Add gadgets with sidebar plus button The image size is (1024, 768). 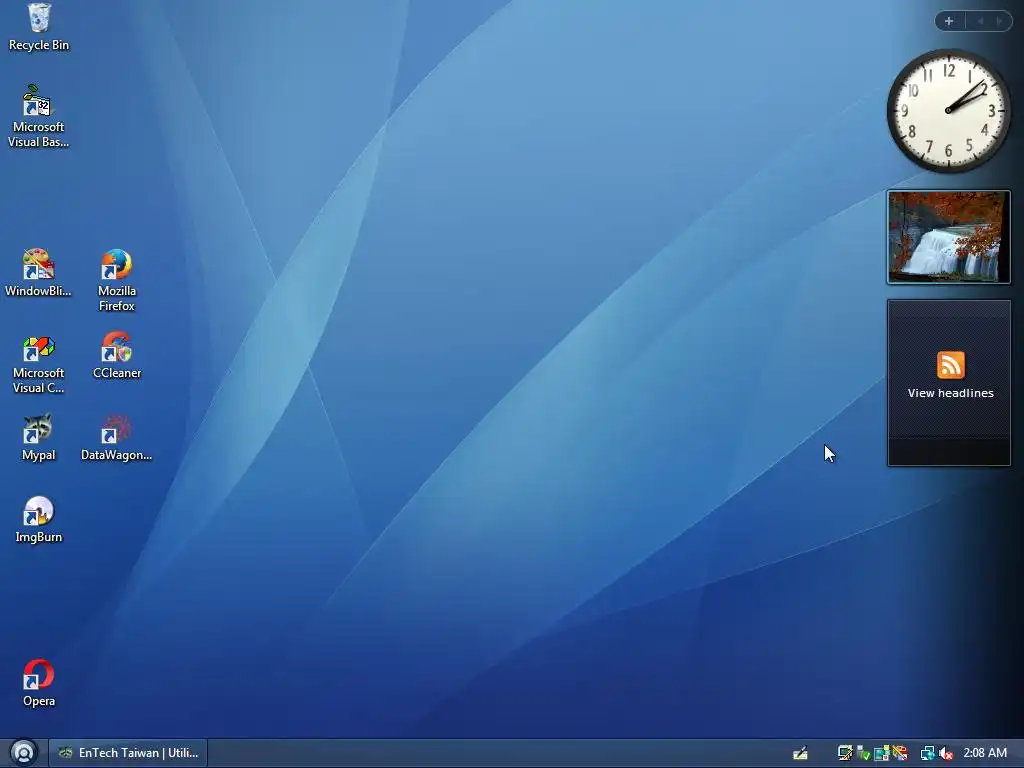click(949, 21)
